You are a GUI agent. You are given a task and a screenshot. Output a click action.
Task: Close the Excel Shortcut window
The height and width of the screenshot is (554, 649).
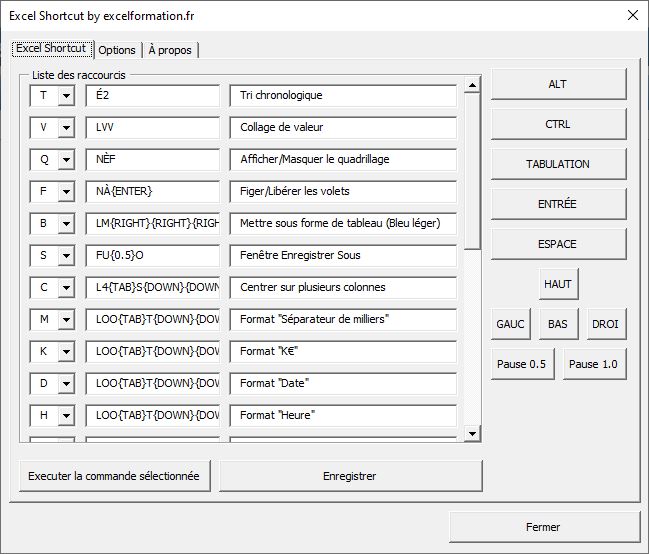(x=632, y=15)
